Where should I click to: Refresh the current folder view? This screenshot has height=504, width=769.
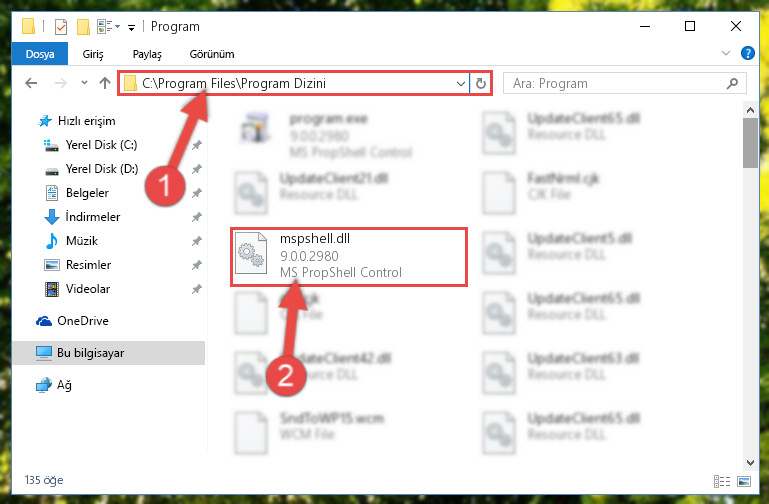click(x=481, y=84)
